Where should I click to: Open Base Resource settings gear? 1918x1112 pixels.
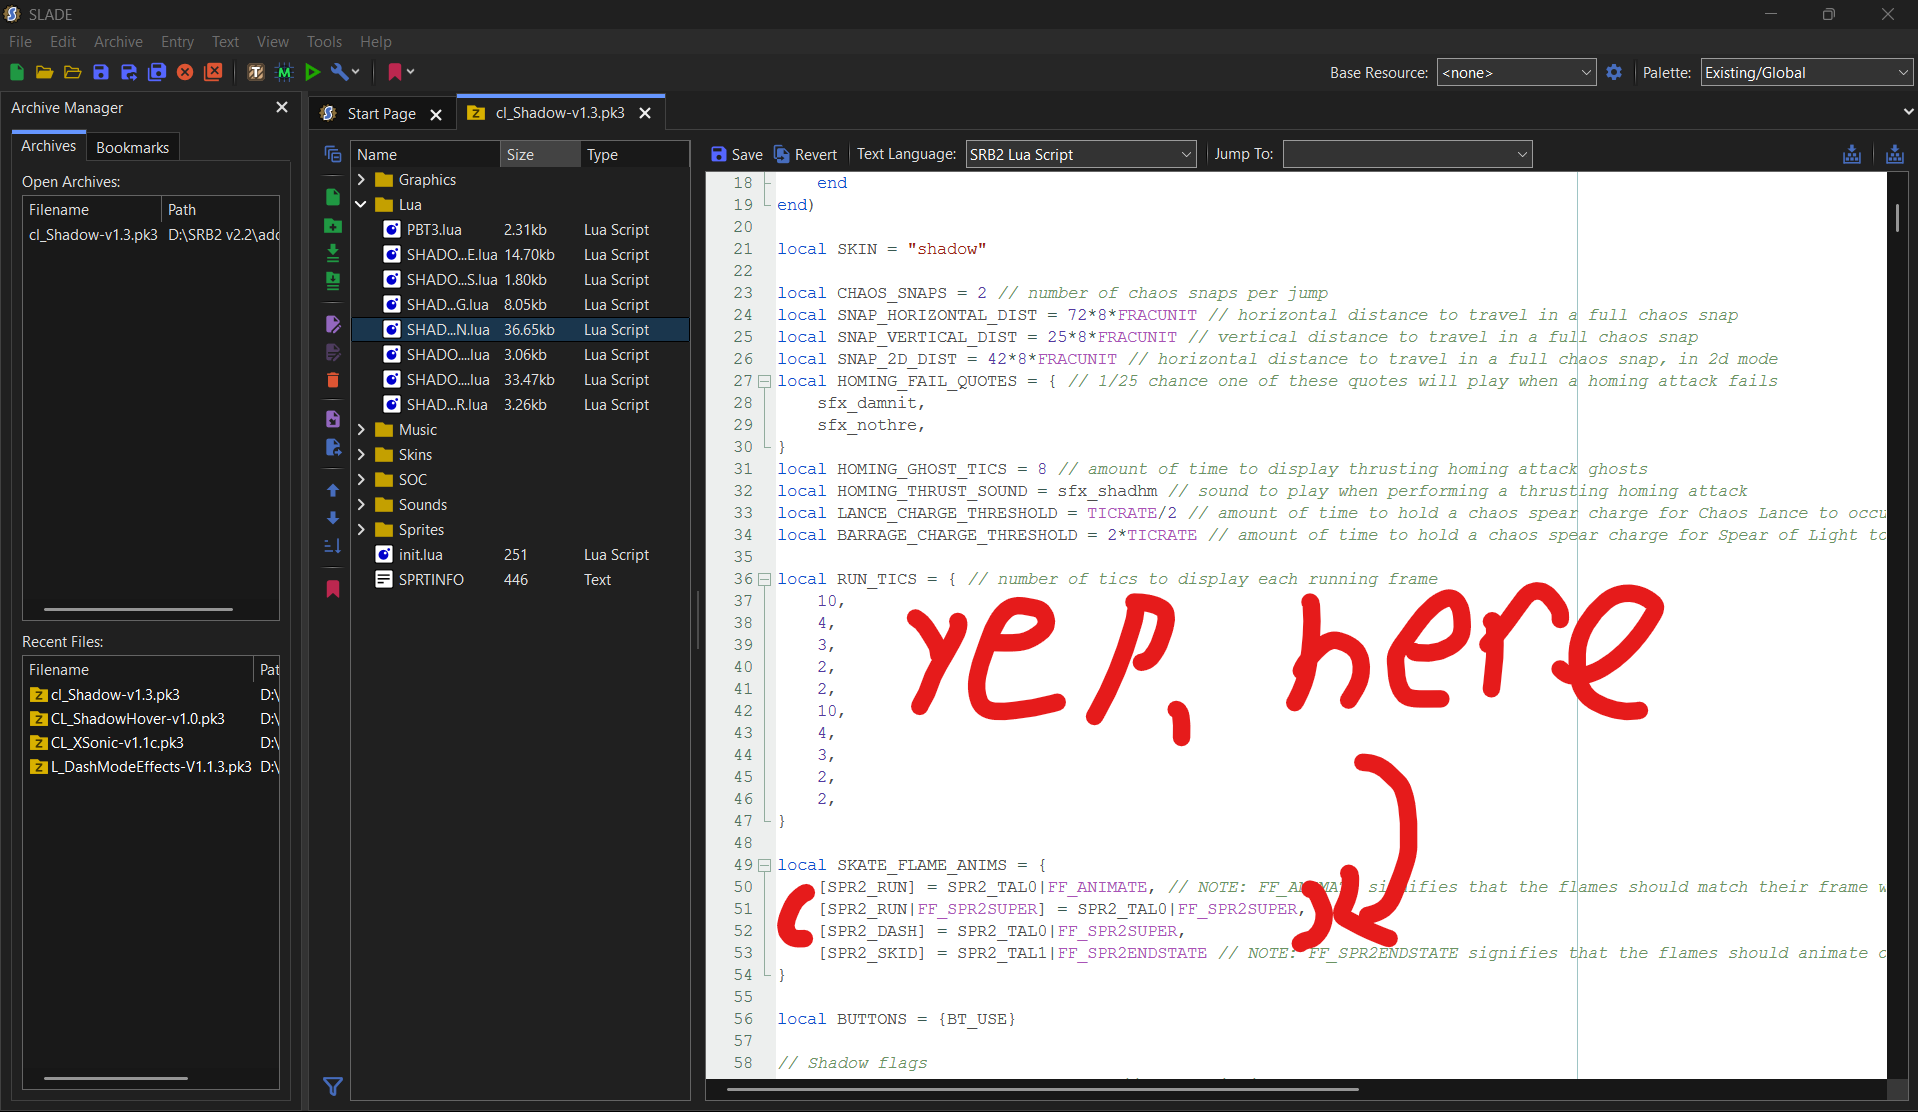click(1614, 72)
